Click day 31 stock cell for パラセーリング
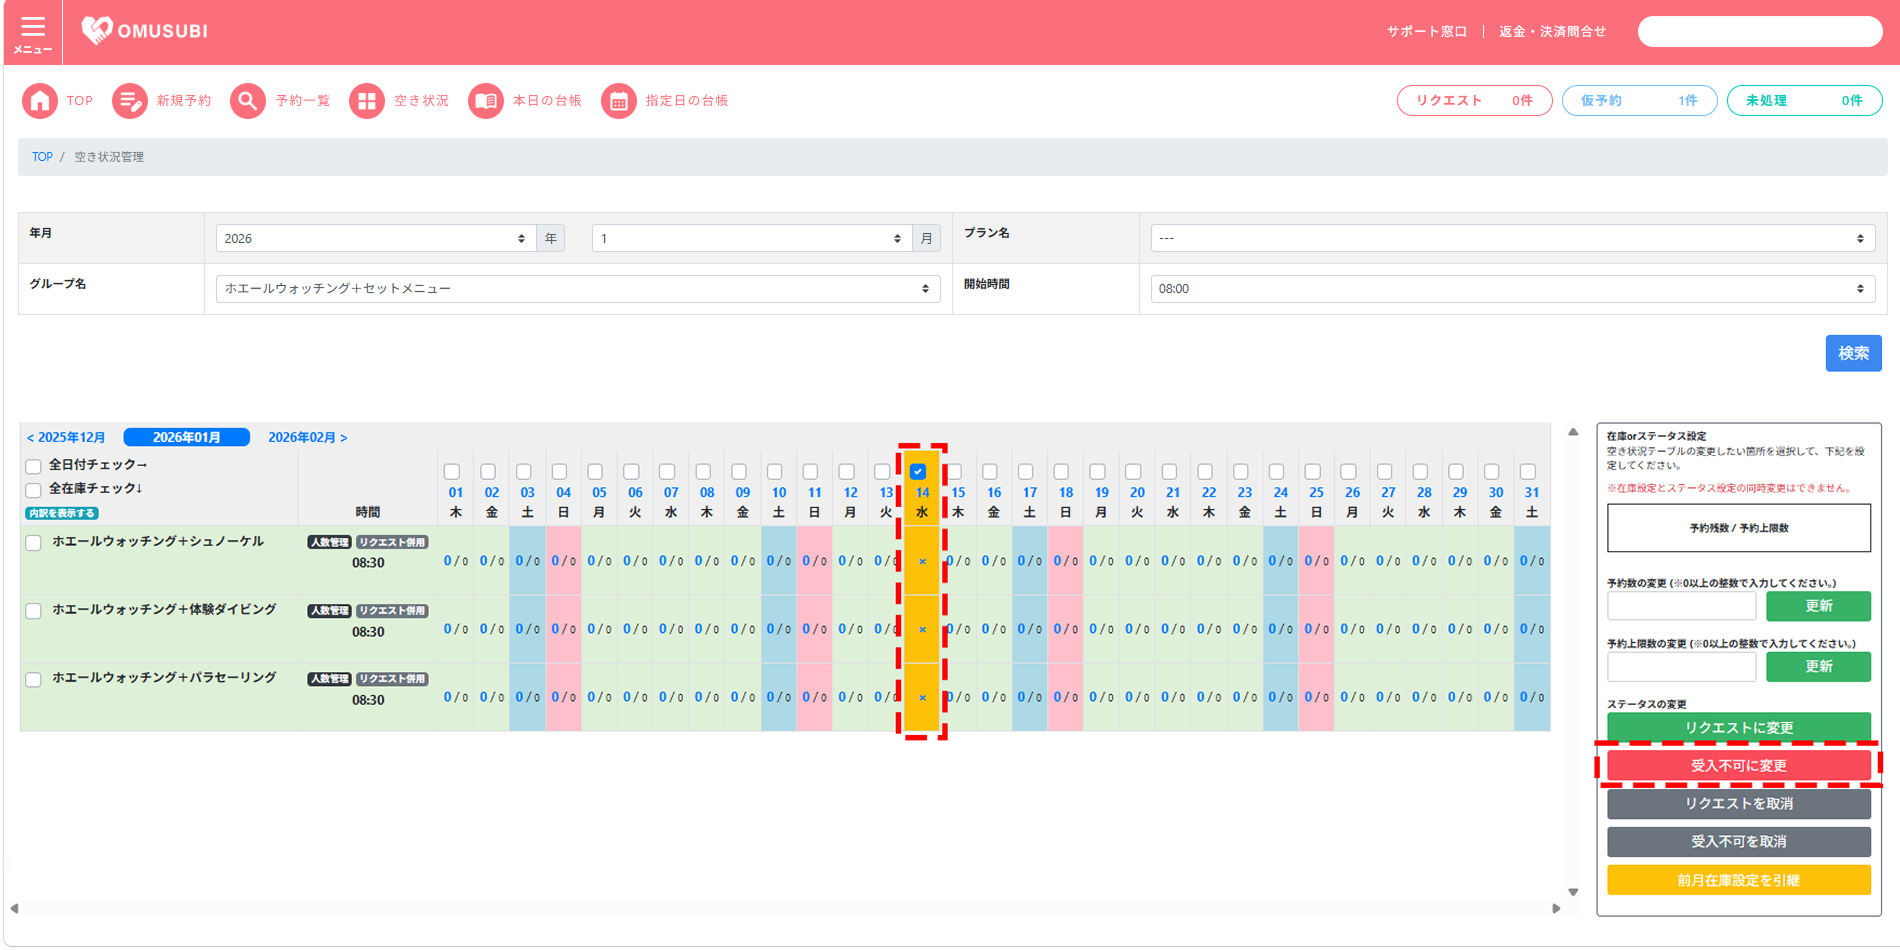 coord(1532,697)
